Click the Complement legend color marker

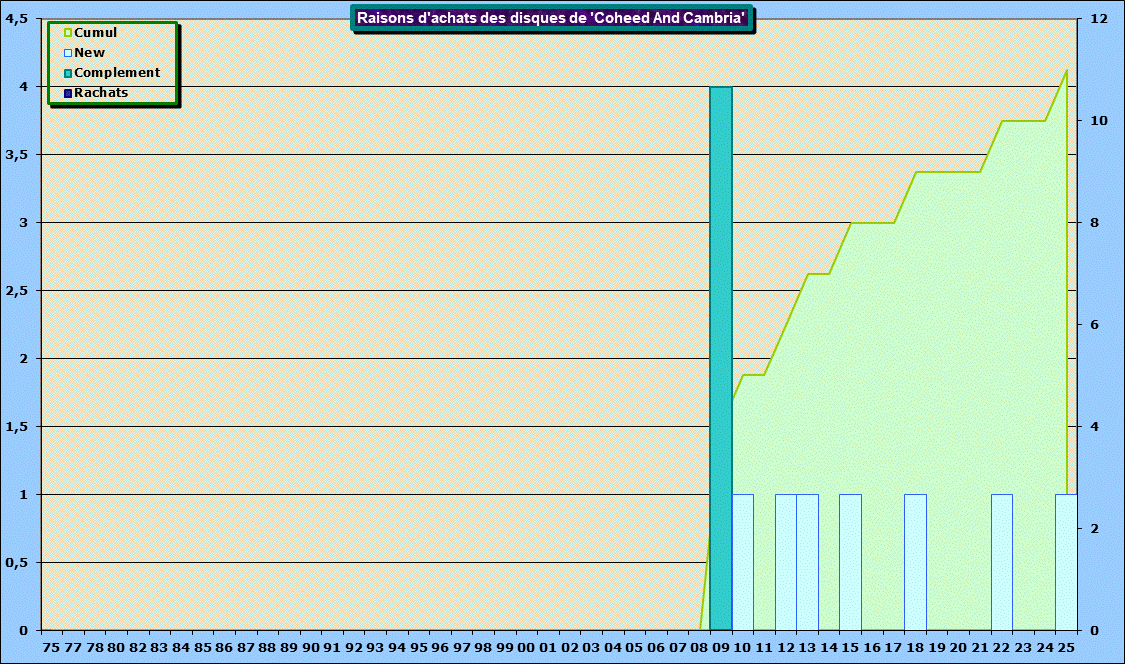click(x=68, y=73)
